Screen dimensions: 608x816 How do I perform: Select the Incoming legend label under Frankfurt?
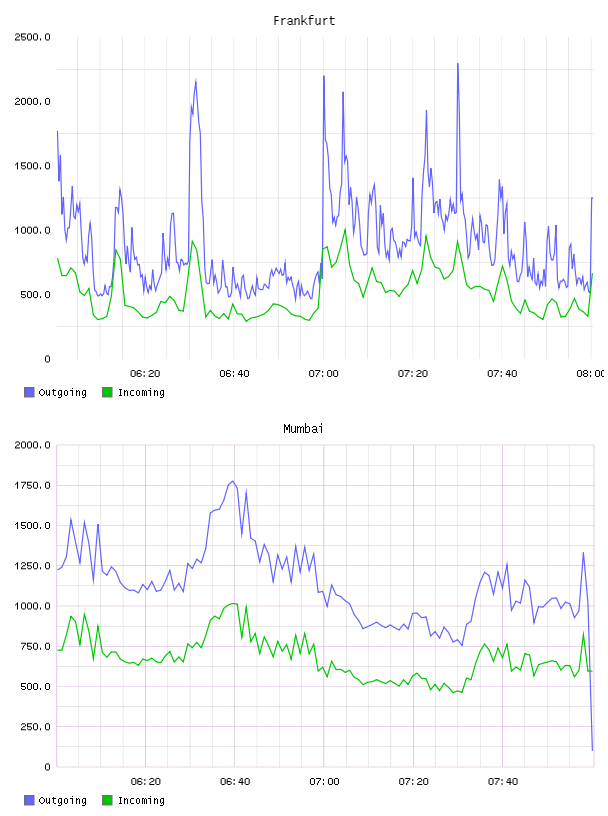tap(141, 393)
